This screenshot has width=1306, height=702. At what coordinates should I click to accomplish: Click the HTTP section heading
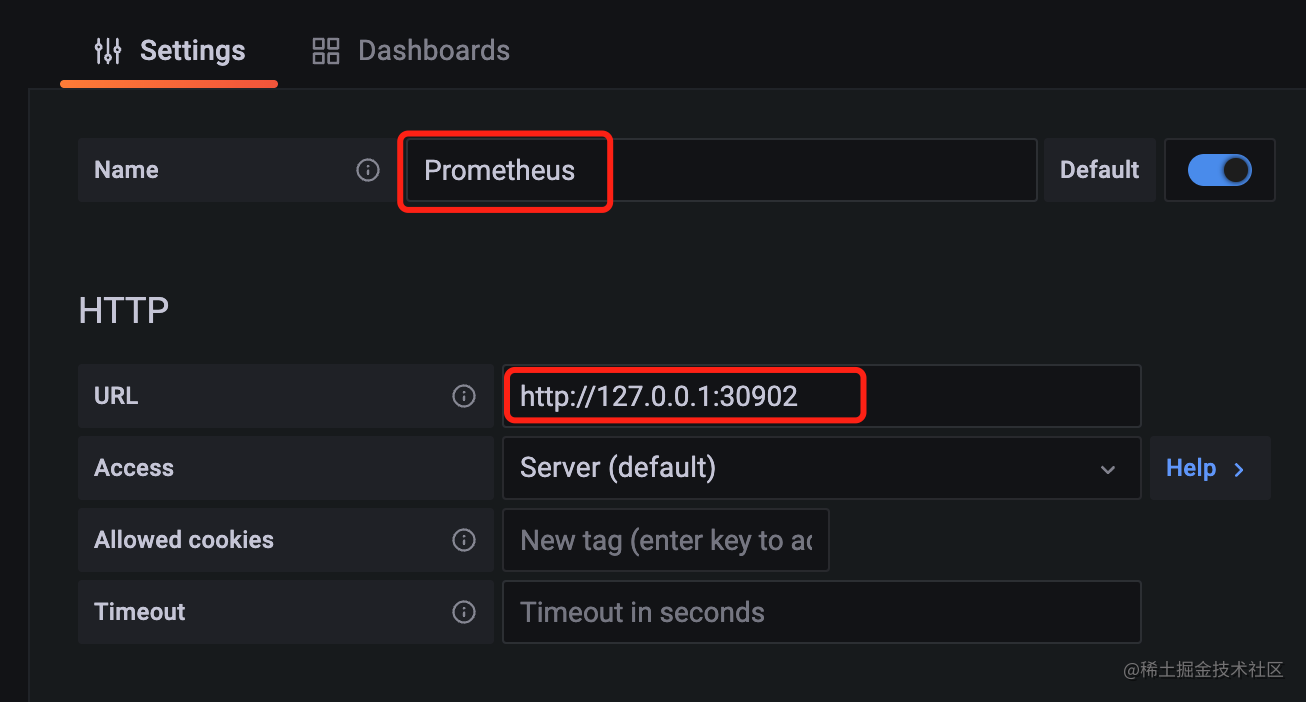pos(123,311)
